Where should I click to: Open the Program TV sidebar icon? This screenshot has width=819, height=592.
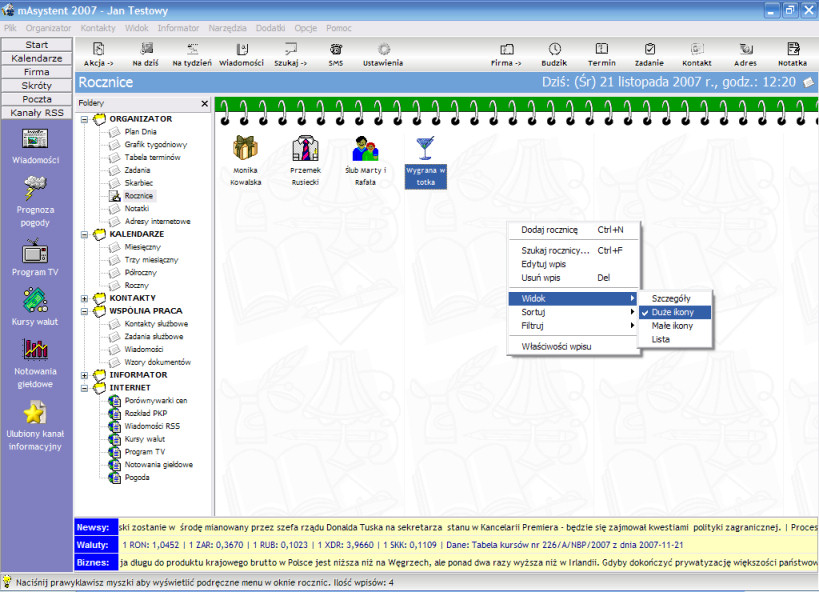[x=35, y=258]
